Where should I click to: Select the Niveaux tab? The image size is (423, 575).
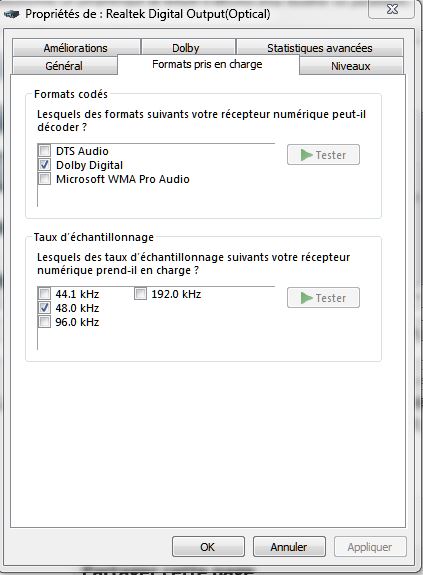click(351, 66)
